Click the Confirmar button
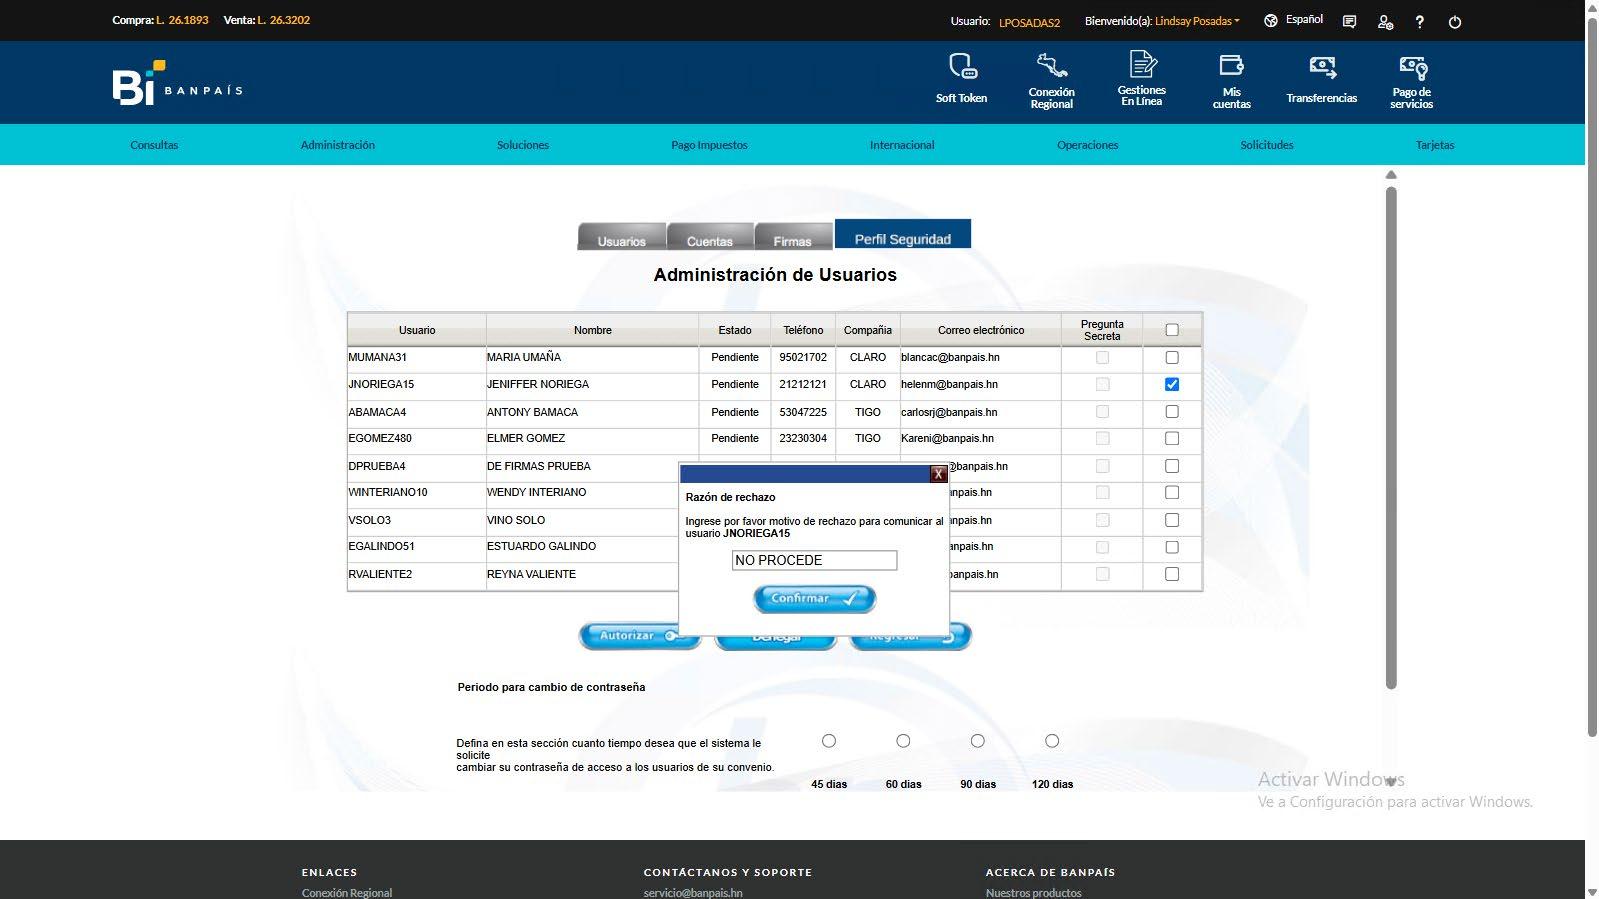 (814, 598)
